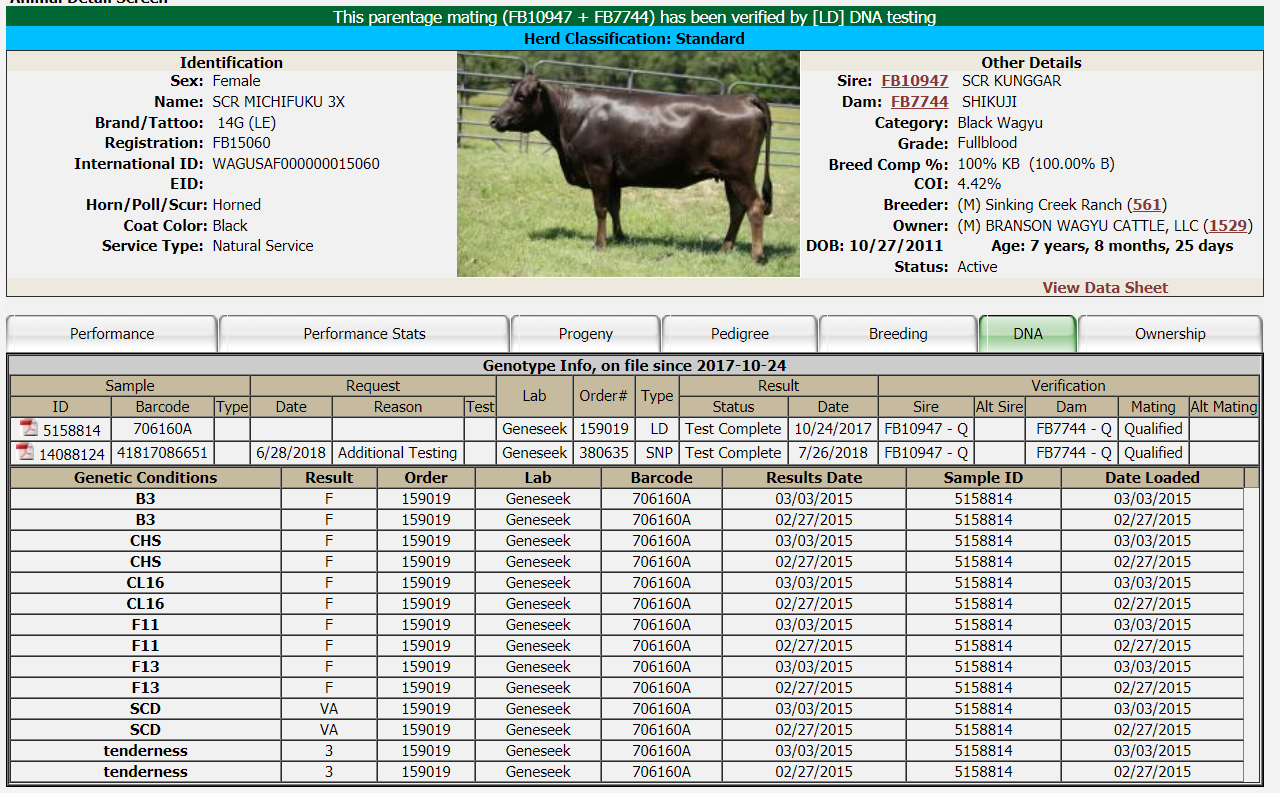Select result date 7/26/2018
The width and height of the screenshot is (1280, 793).
point(833,453)
